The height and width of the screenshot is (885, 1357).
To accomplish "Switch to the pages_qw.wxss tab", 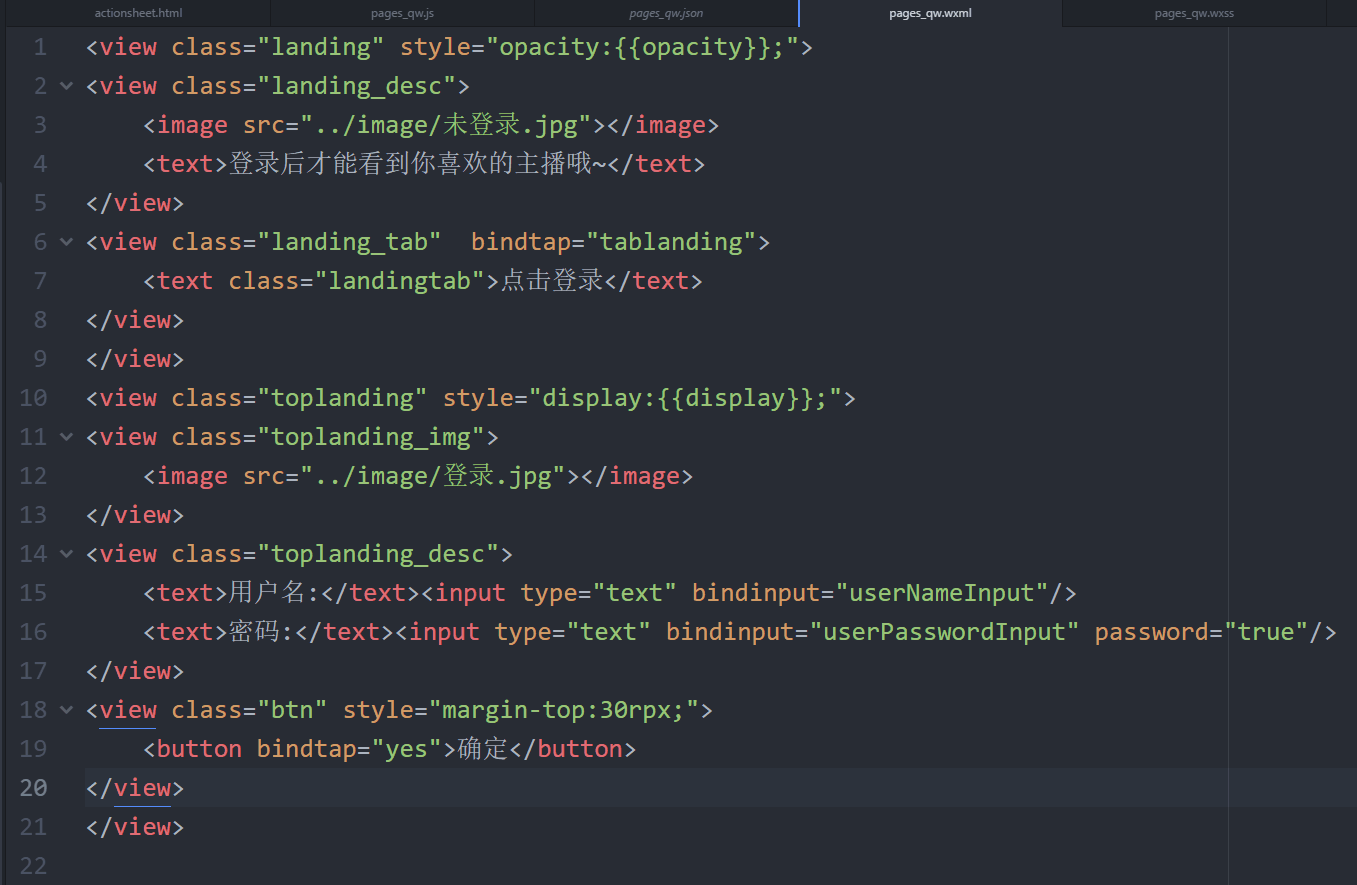I will tap(1194, 13).
